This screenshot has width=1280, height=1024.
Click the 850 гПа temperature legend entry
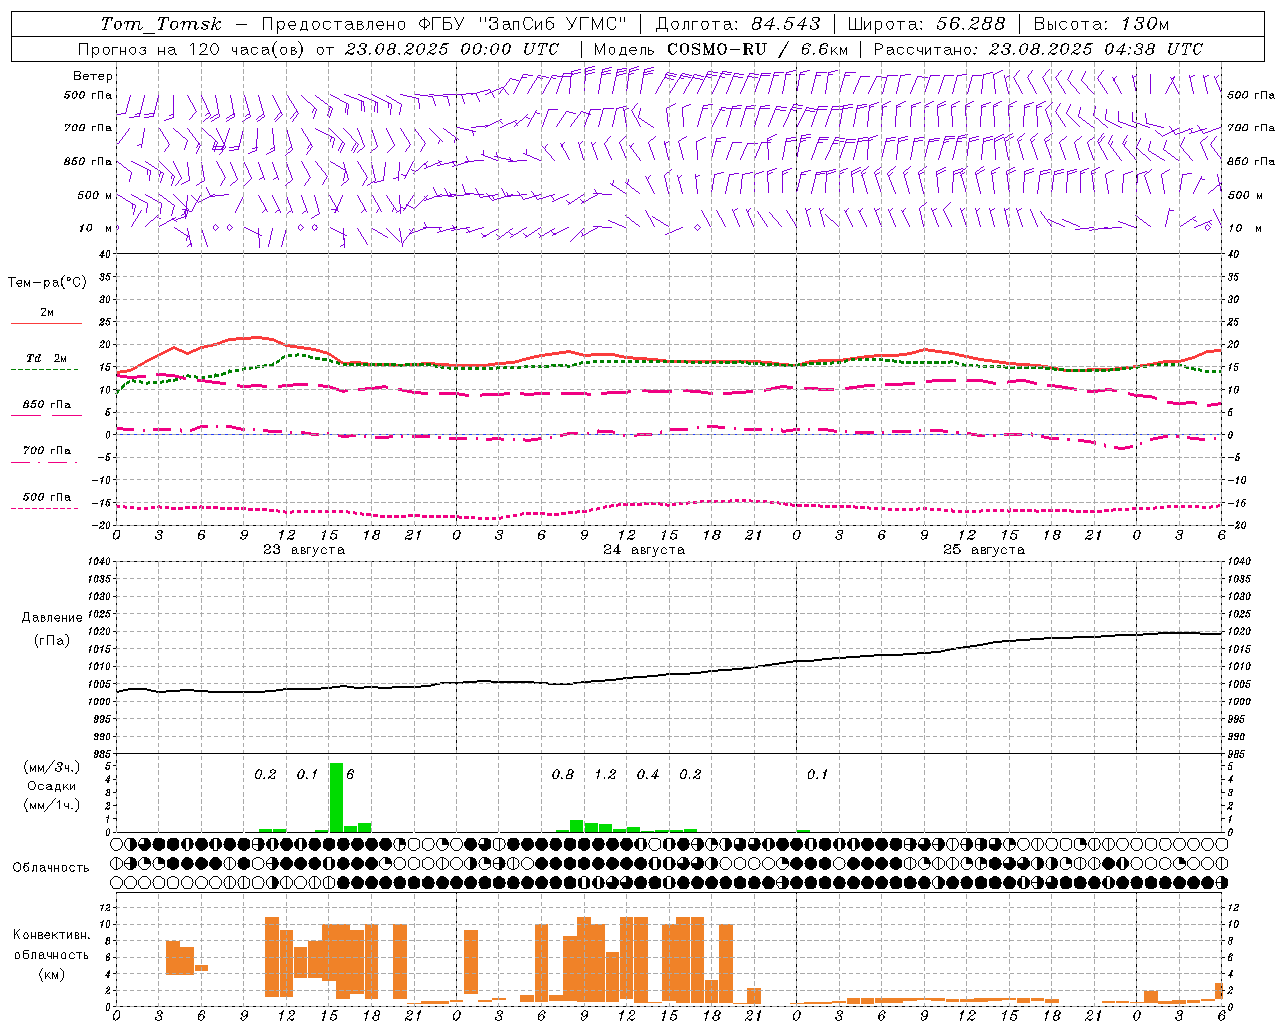pos(46,408)
